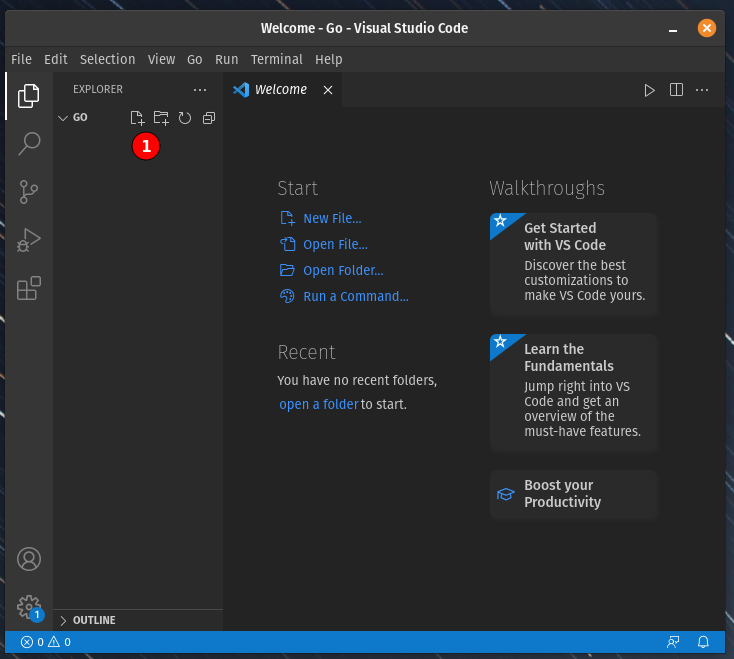This screenshot has width=734, height=659.
Task: Open Get Started with VS Code walkthrough
Action: (x=574, y=264)
